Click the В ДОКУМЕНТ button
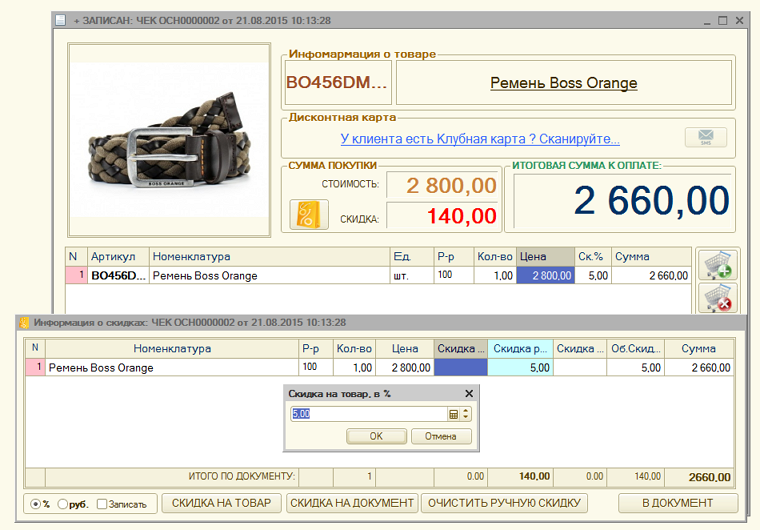 point(678,503)
